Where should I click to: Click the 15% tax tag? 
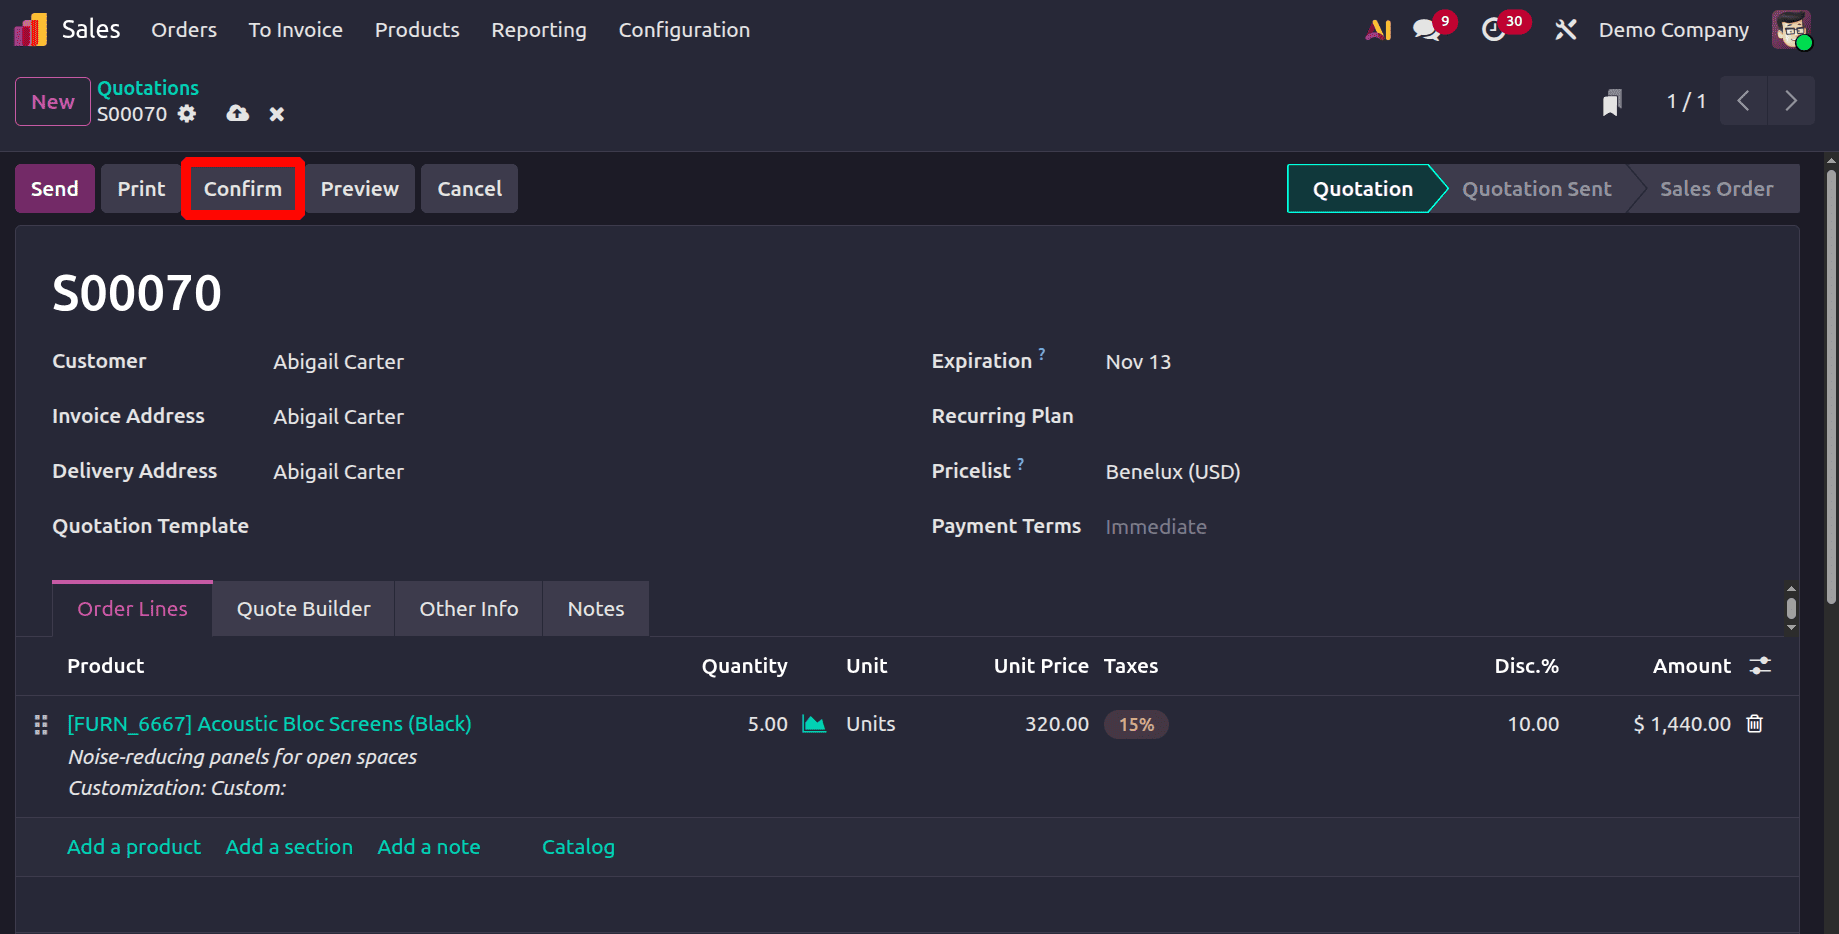1136,725
